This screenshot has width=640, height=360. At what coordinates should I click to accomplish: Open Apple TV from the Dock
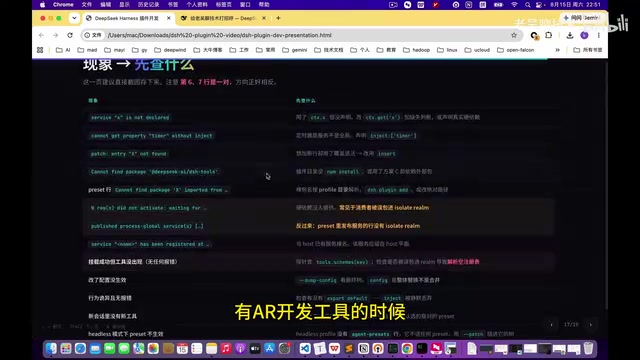[255, 349]
